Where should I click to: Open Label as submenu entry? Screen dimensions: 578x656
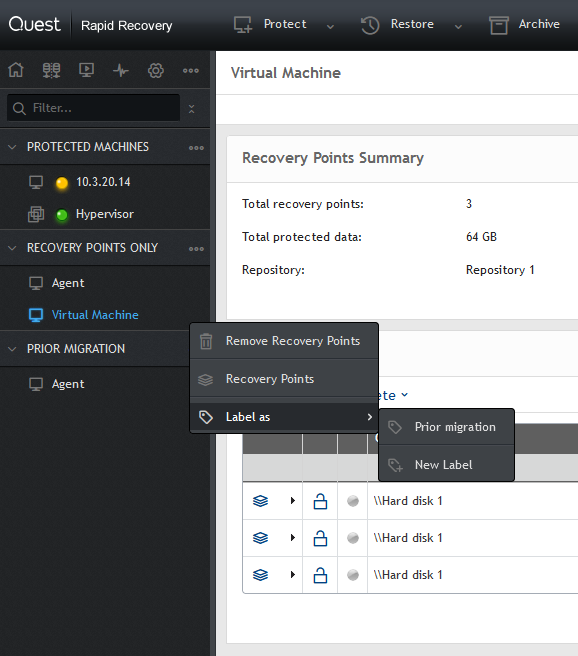point(284,417)
